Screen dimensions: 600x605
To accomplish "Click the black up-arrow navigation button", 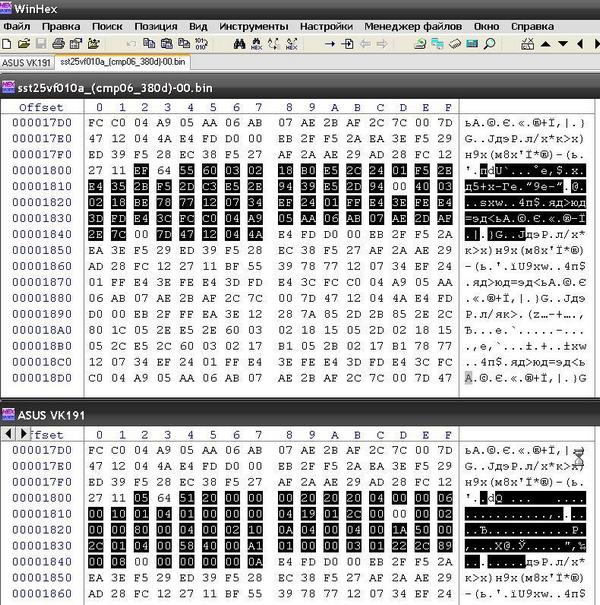I will 546,44.
